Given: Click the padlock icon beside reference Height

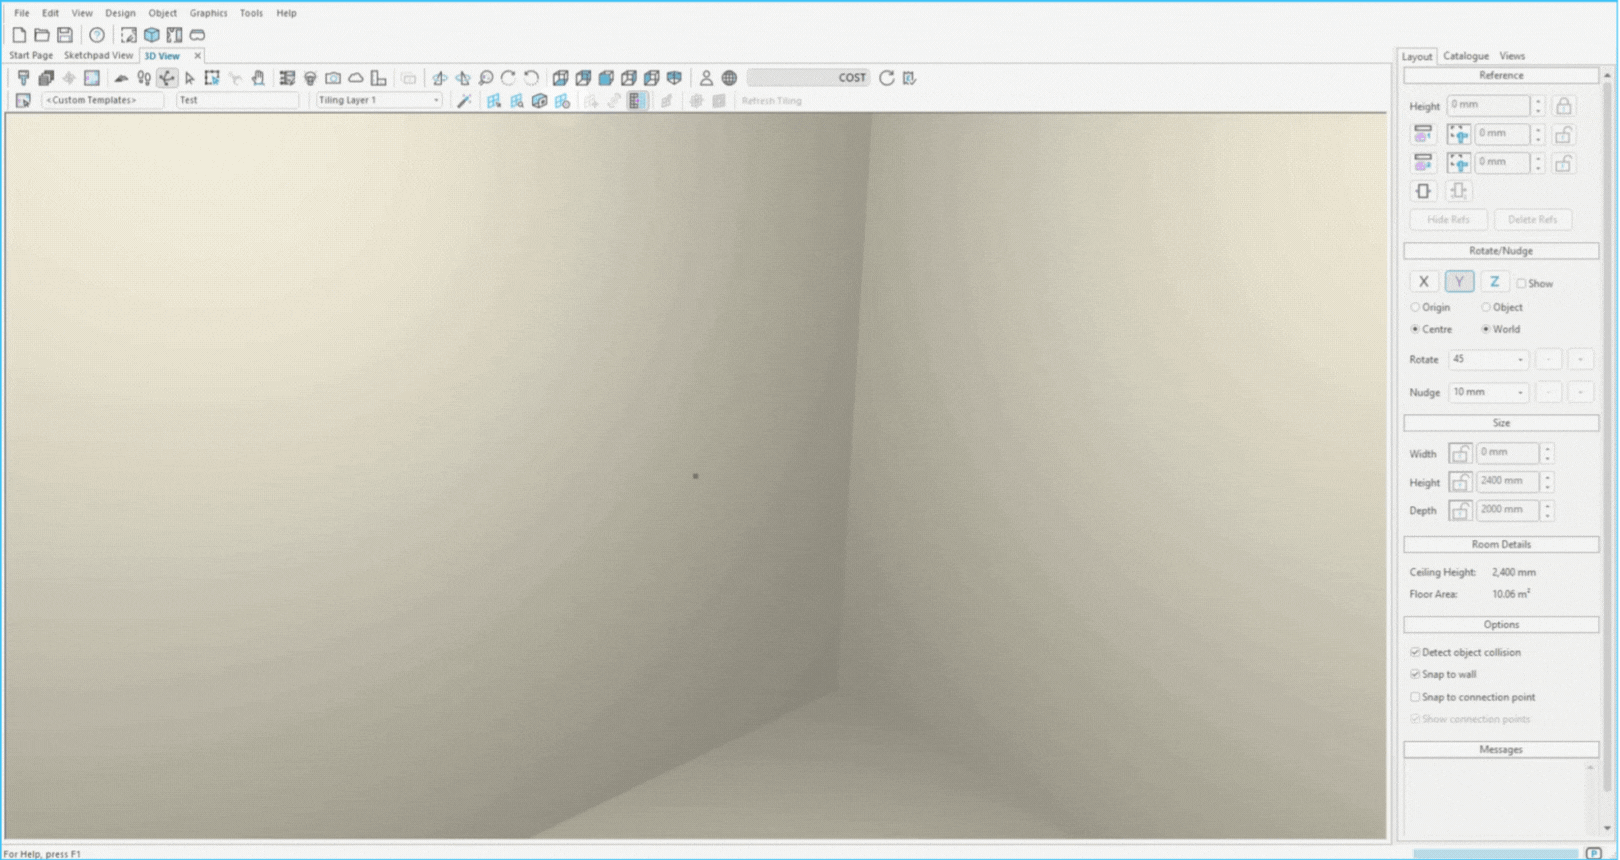Looking at the screenshot, I should pos(1564,106).
